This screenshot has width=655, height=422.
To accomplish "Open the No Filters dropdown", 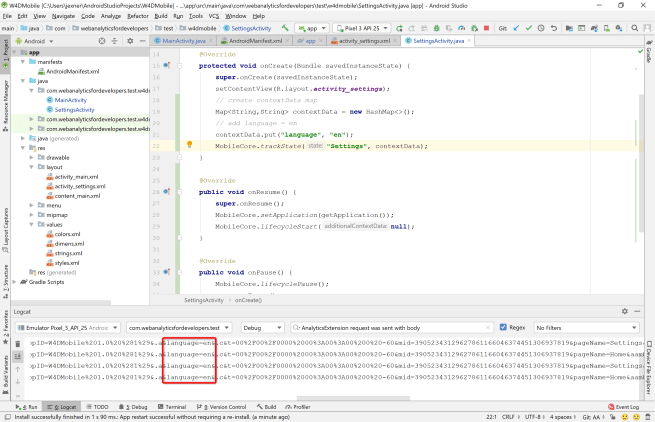I will point(586,327).
